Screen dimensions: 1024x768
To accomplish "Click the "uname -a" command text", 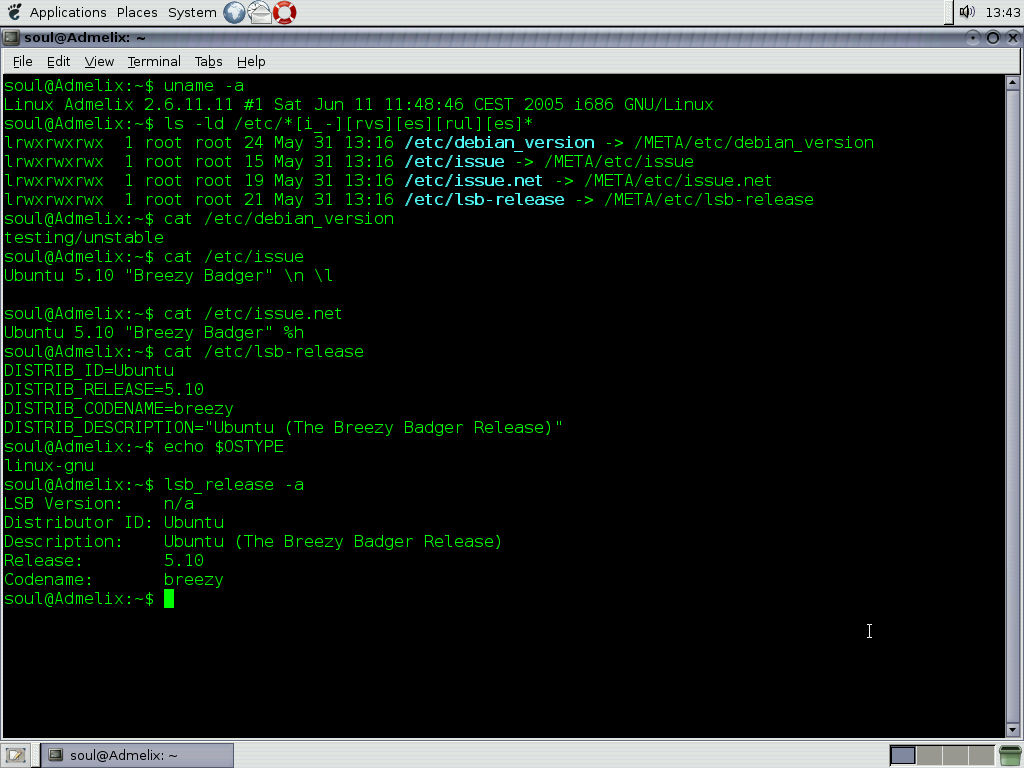I will click(x=204, y=86).
